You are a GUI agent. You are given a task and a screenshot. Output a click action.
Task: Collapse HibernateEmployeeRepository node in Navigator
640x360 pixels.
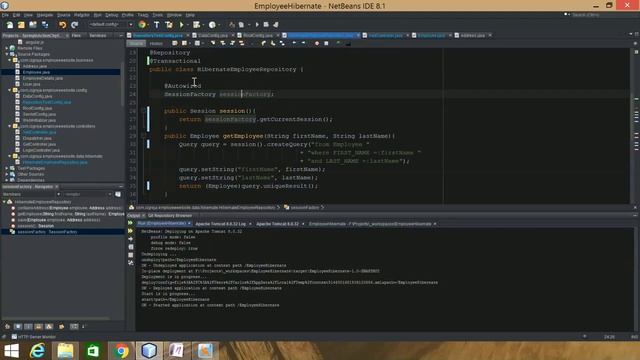point(4,202)
